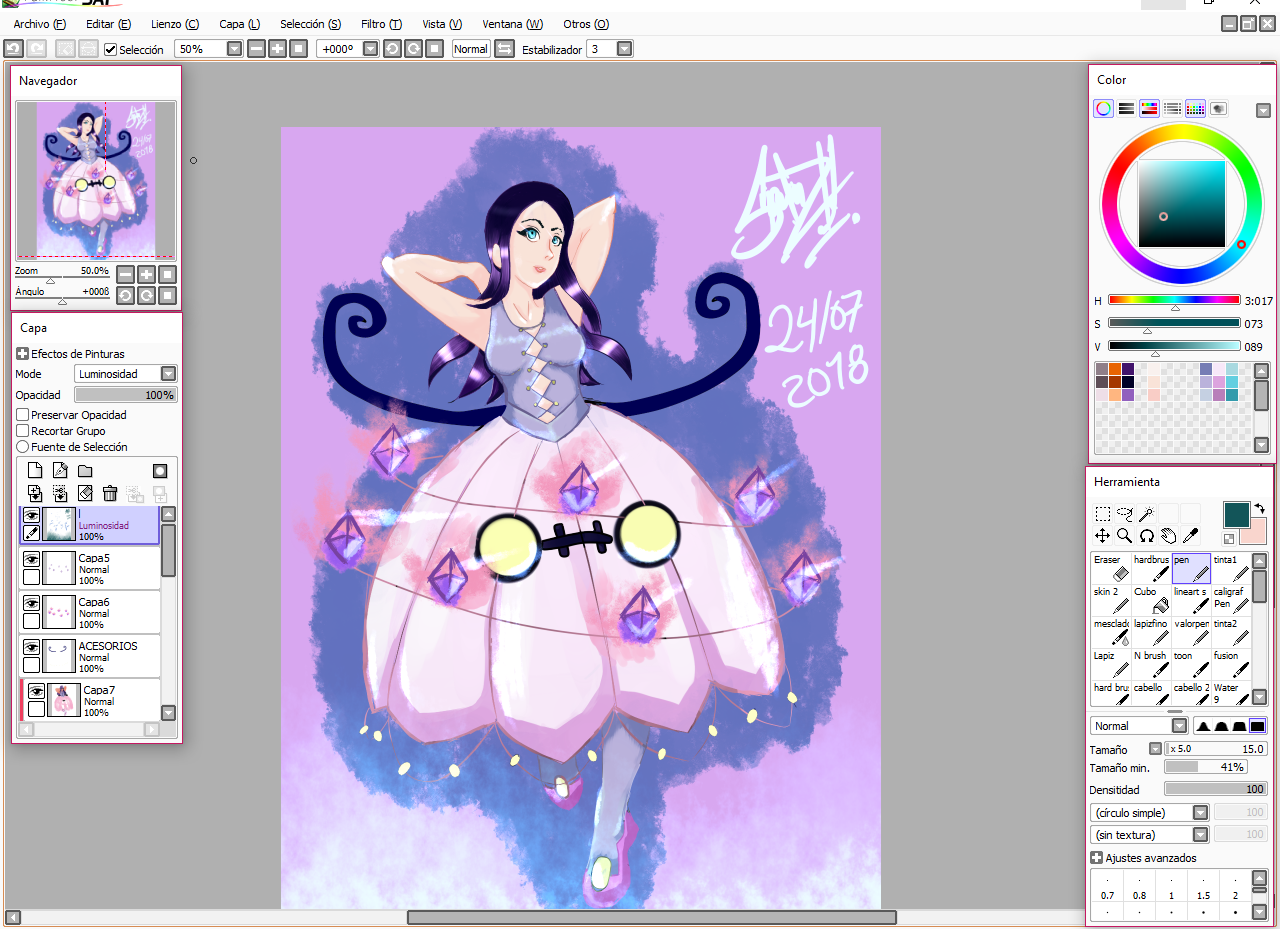Screen dimensions: 1280x929
Task: Choose the skin 2 brush preset
Action: pos(1110,600)
